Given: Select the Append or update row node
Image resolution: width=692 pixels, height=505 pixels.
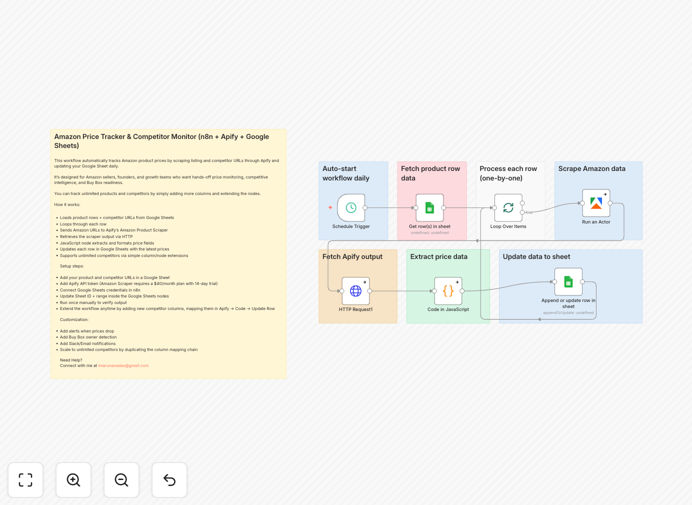Looking at the screenshot, I should (x=568, y=282).
